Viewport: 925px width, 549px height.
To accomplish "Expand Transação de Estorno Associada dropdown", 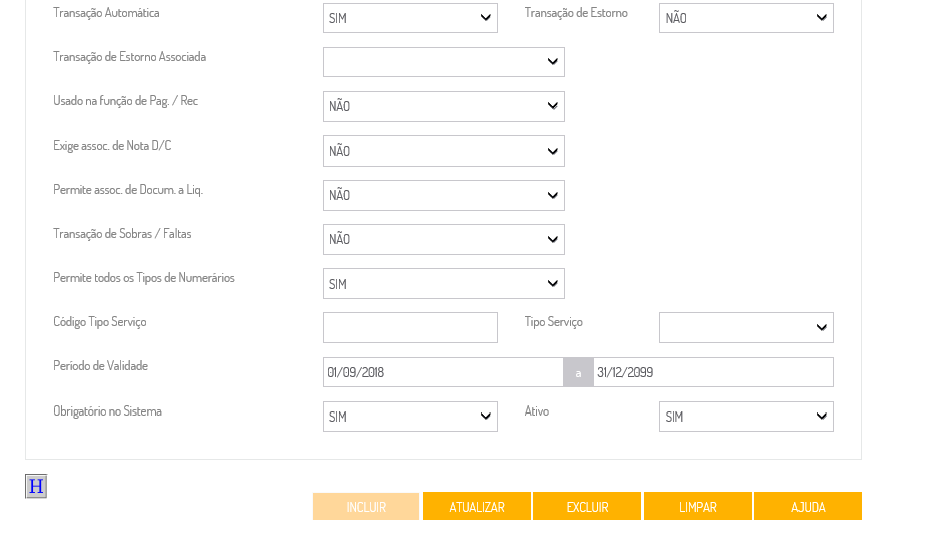I will (x=443, y=62).
